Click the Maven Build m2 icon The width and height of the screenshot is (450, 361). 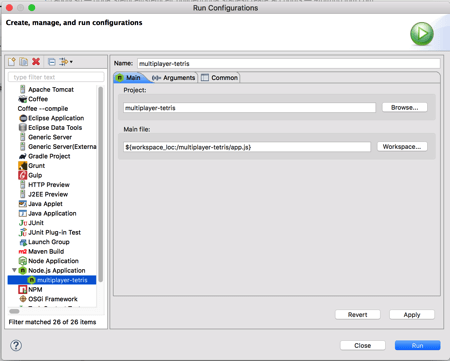[x=22, y=251]
